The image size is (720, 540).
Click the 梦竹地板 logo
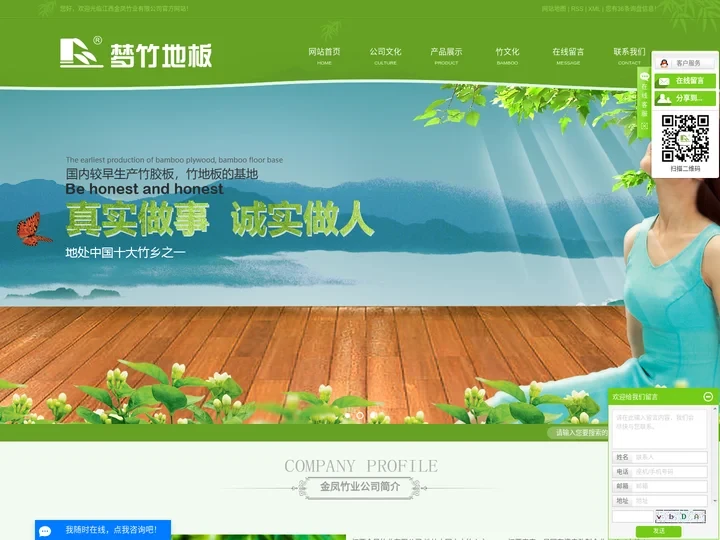[136, 53]
